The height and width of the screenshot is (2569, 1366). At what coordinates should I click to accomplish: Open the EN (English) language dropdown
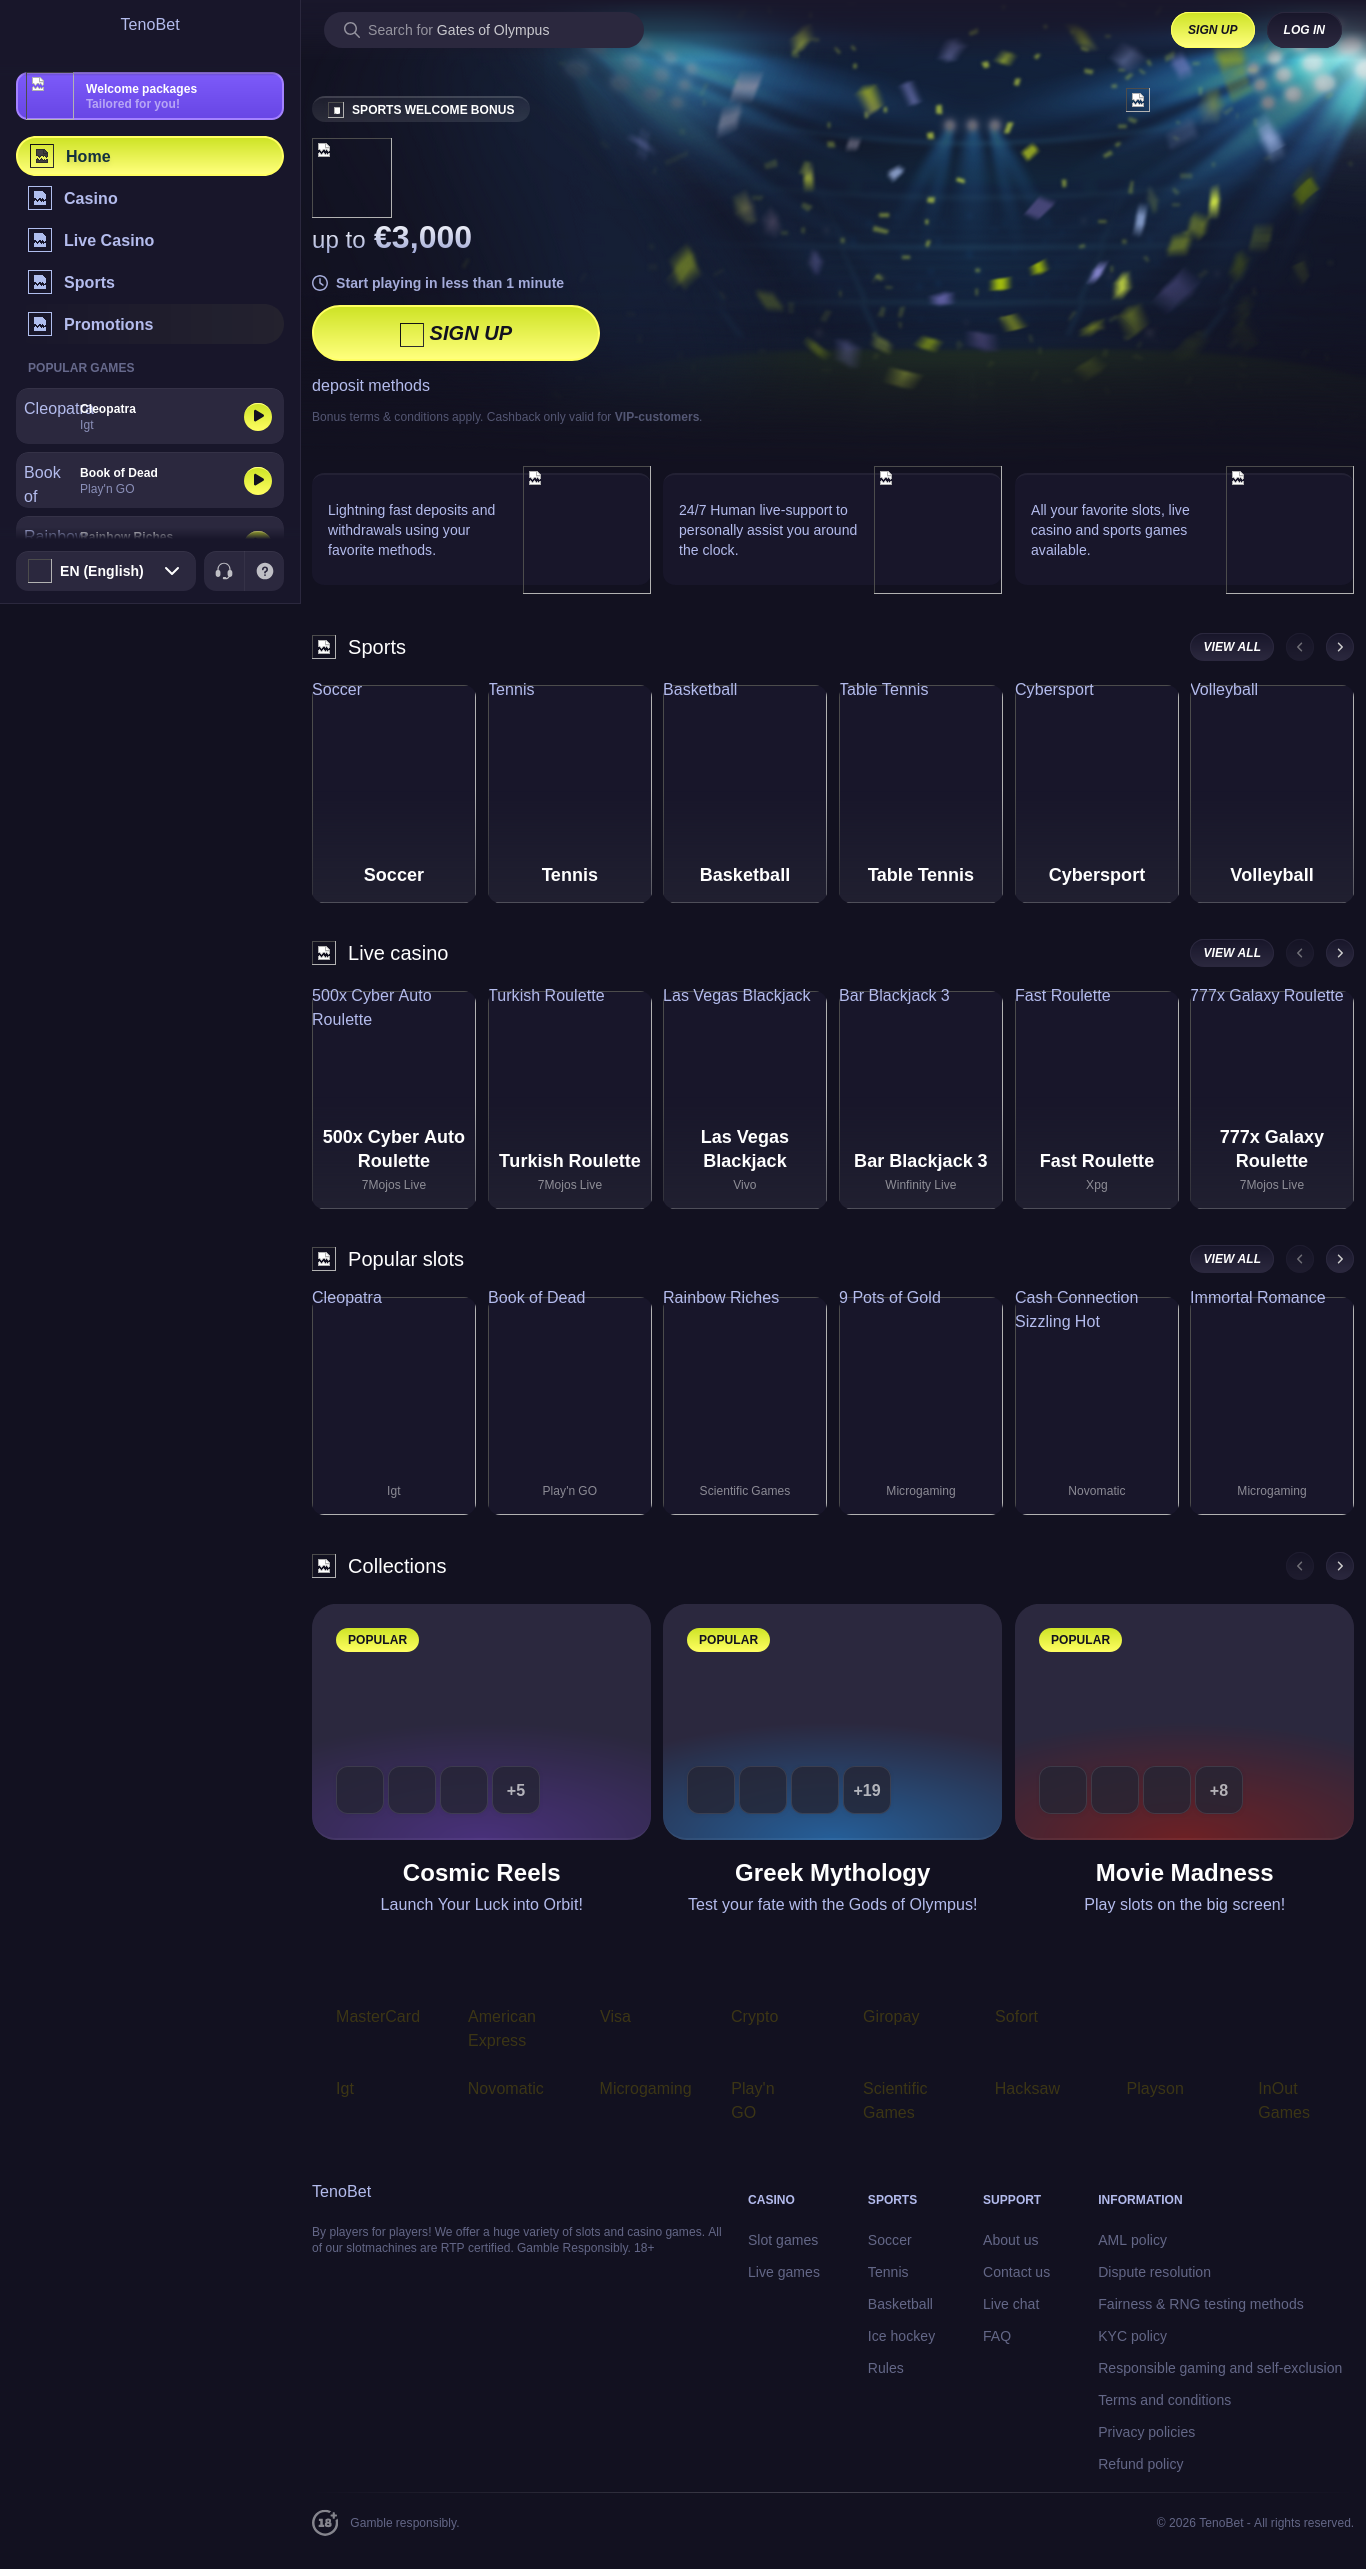106,571
